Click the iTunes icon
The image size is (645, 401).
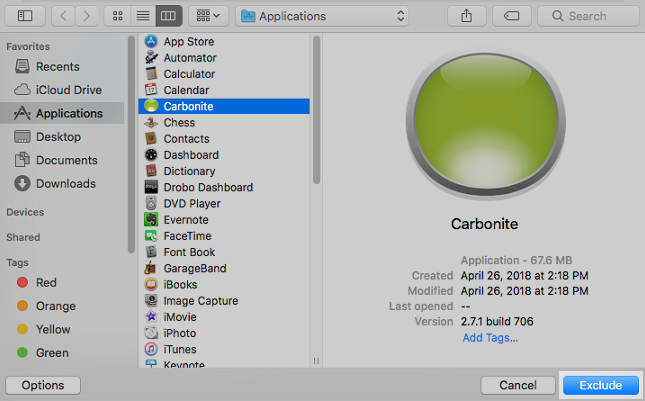pyautogui.click(x=151, y=349)
